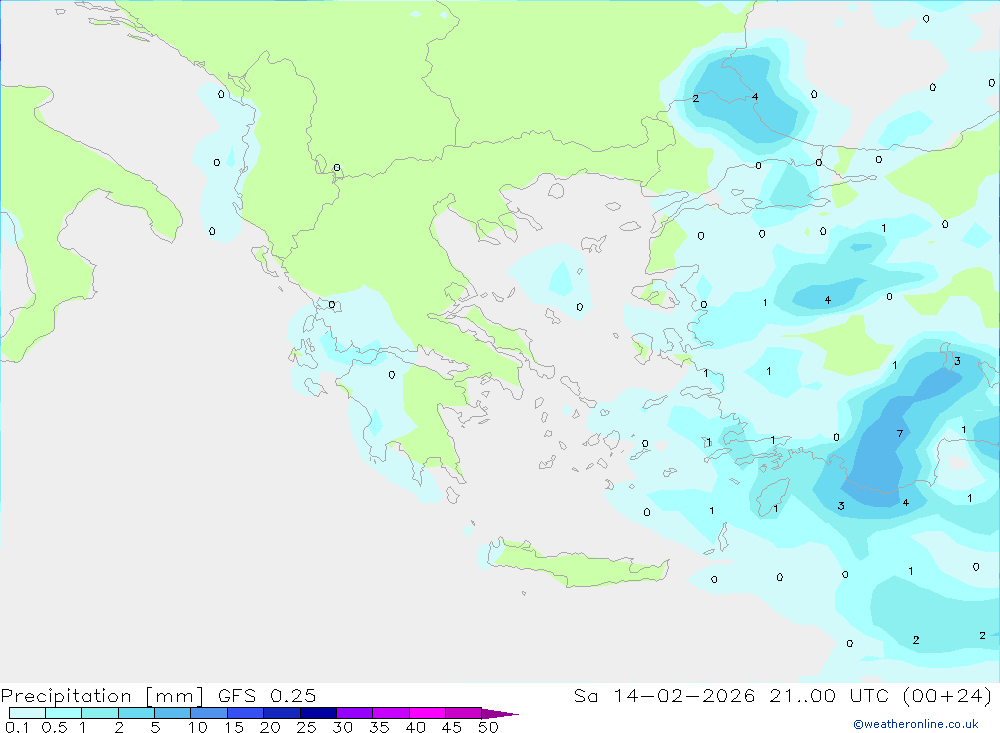
Task: Select the 40–45 mm legend color swatch
Action: (x=427, y=713)
